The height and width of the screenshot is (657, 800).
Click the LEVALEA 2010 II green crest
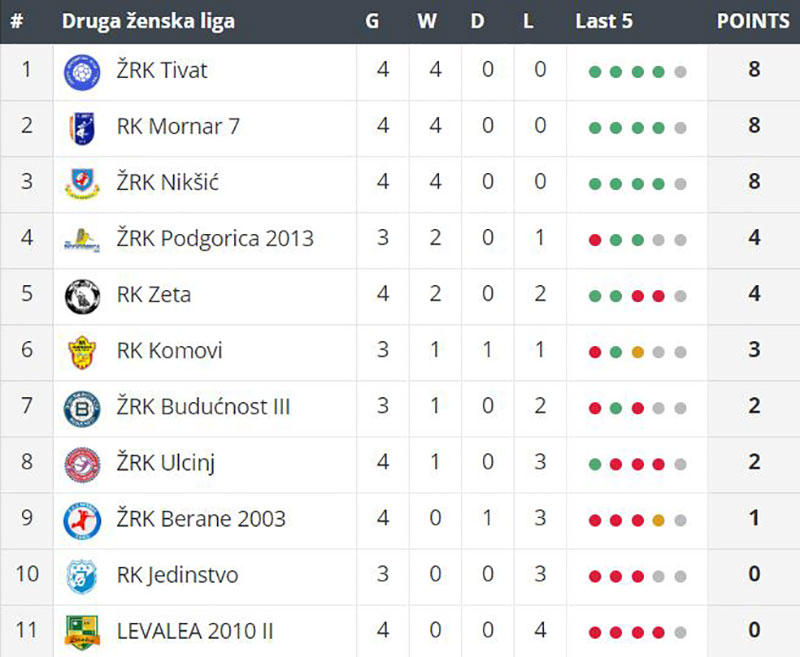[x=82, y=633]
